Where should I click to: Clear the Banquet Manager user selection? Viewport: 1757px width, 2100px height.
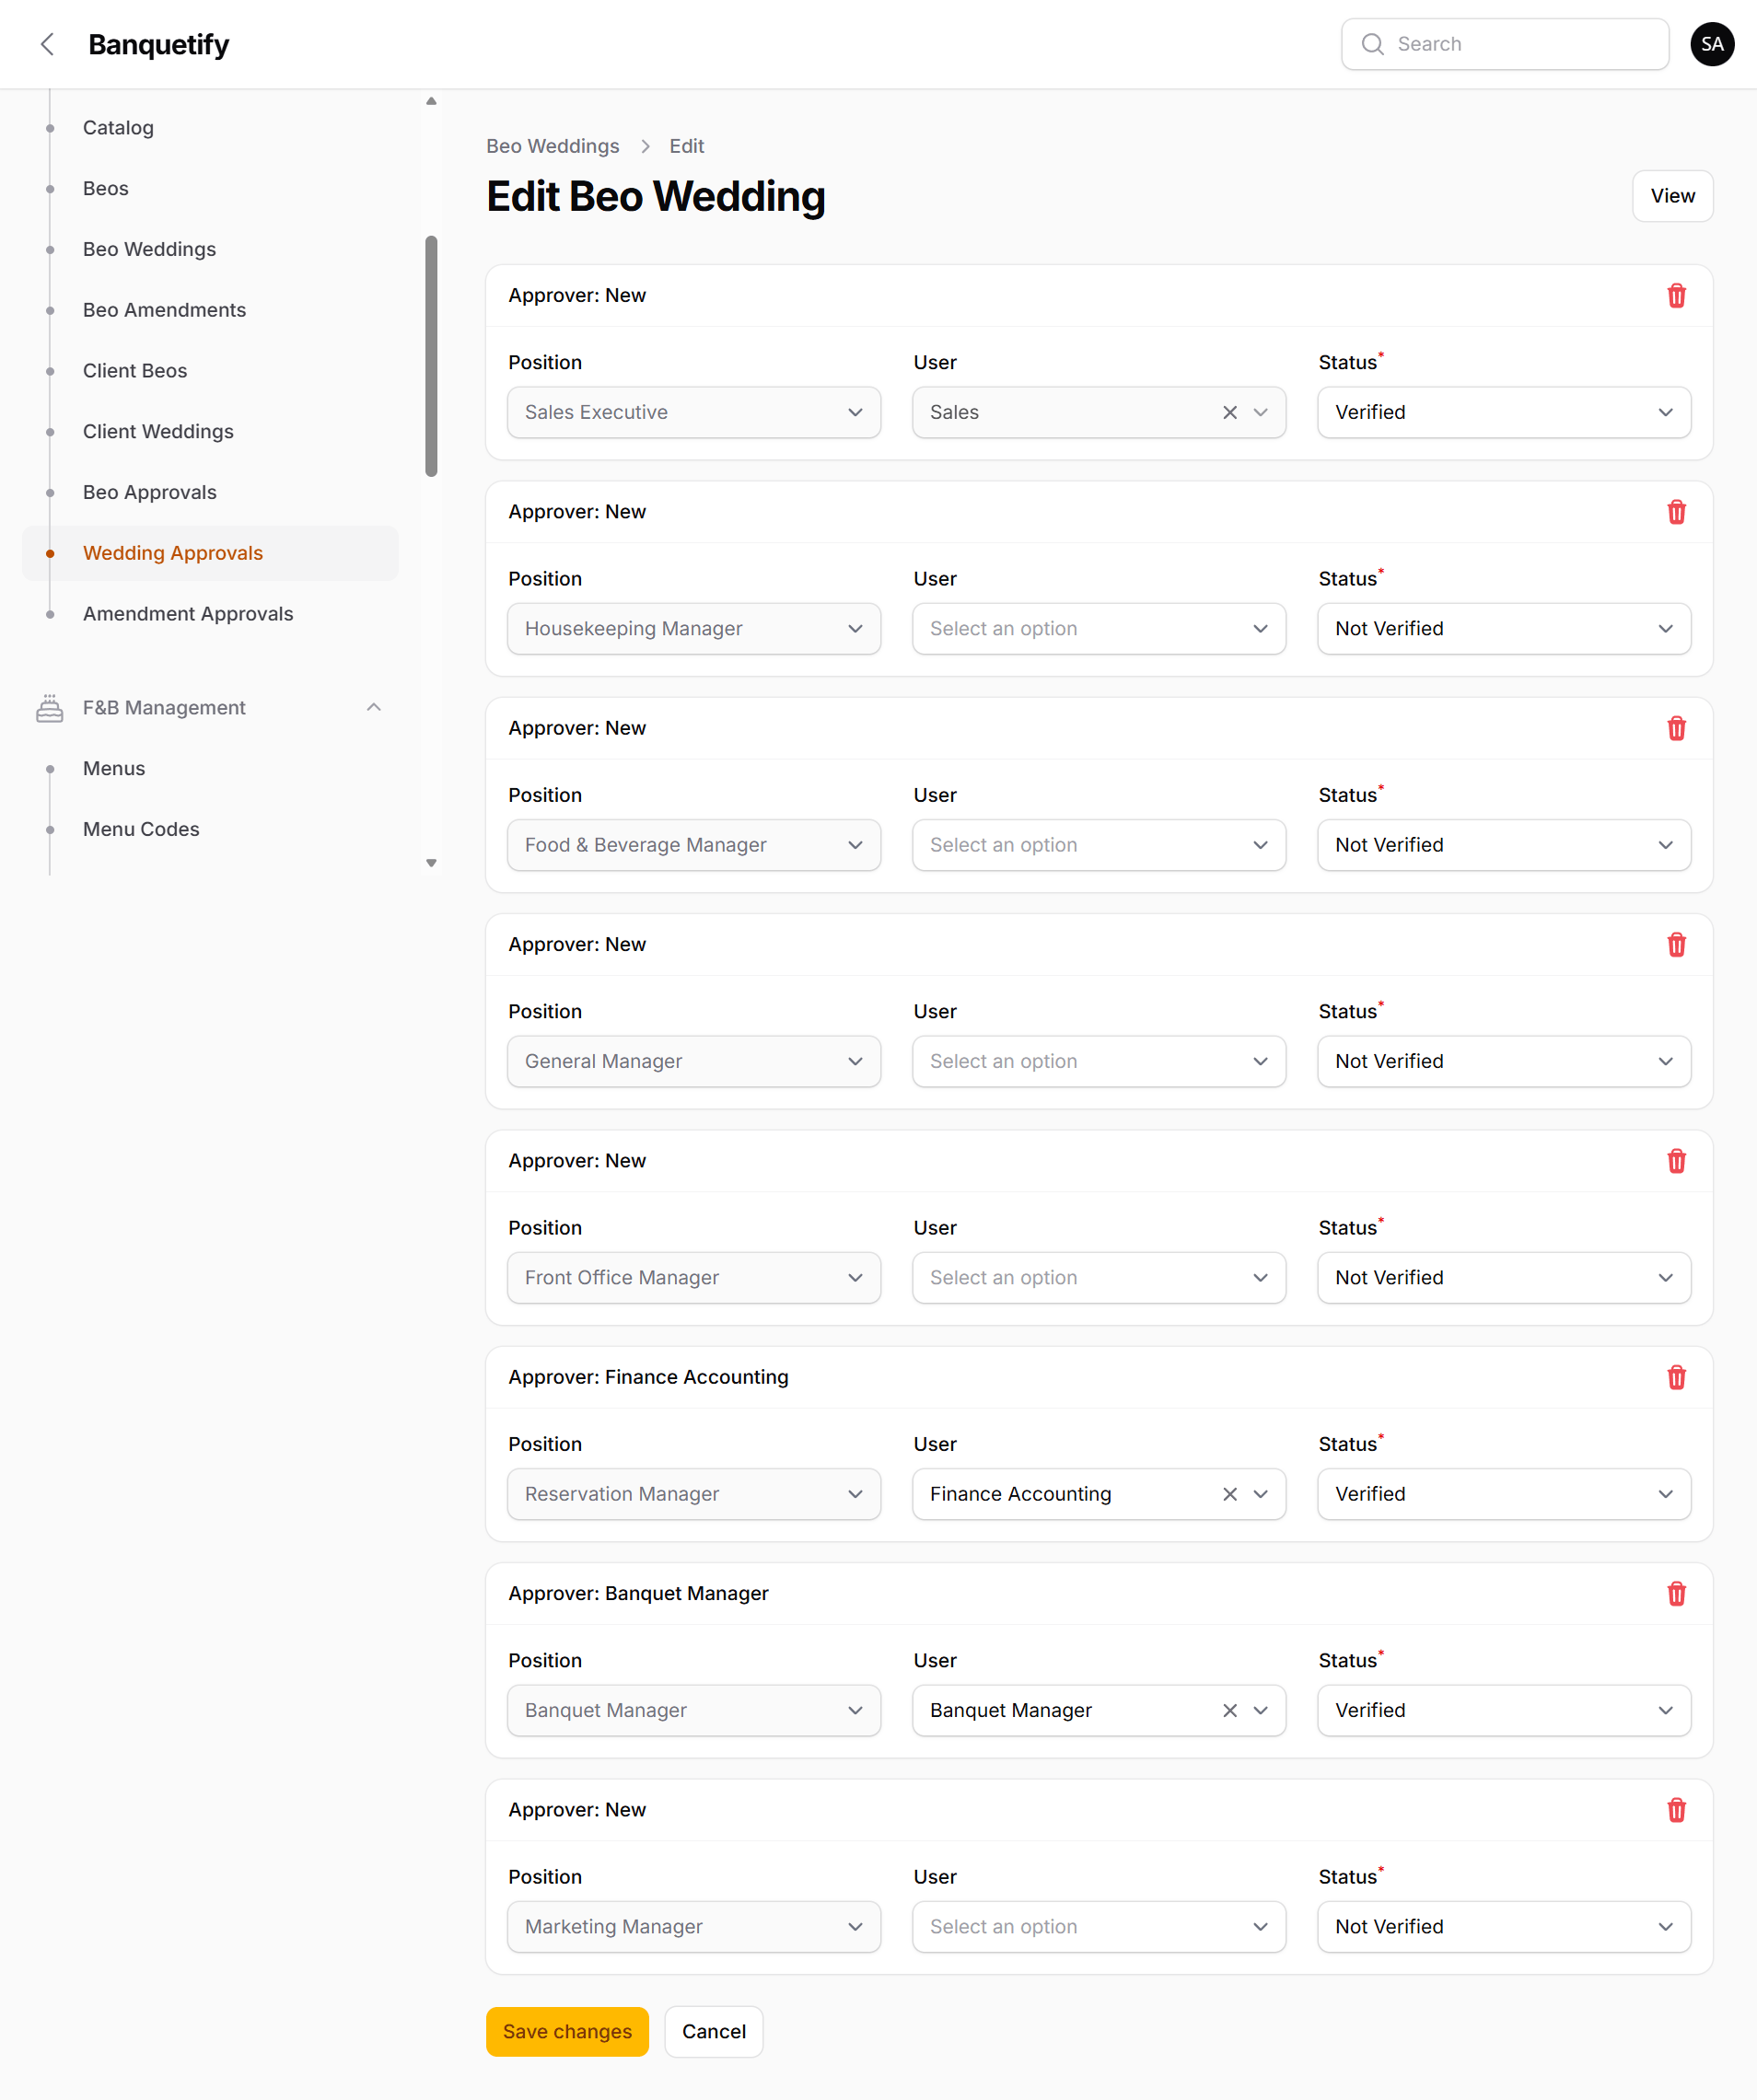pos(1230,1710)
